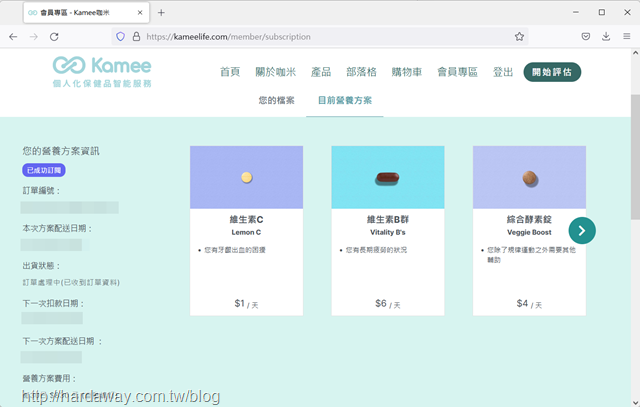
Task: Click the page vertical scrollbar thumb
Action: (x=635, y=157)
